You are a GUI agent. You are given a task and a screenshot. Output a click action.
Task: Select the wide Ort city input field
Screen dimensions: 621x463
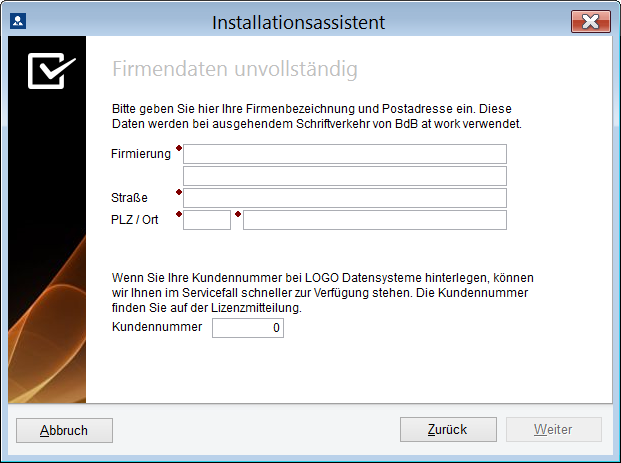click(x=375, y=220)
